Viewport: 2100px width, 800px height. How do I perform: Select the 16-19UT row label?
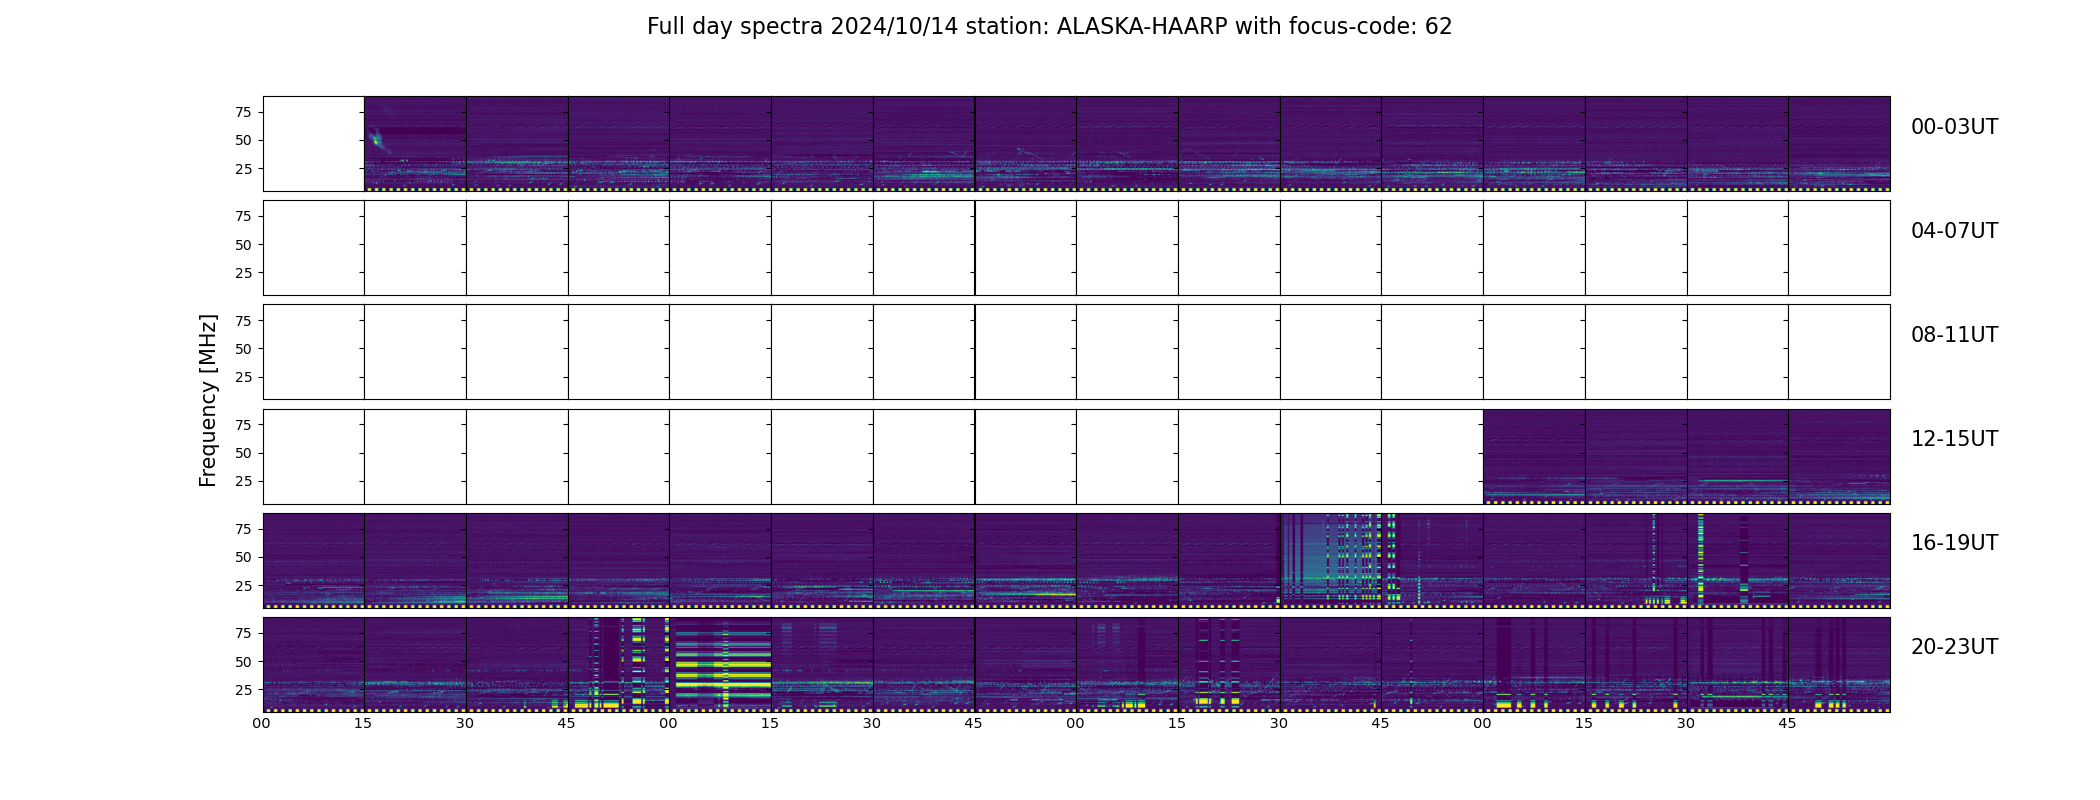1954,543
